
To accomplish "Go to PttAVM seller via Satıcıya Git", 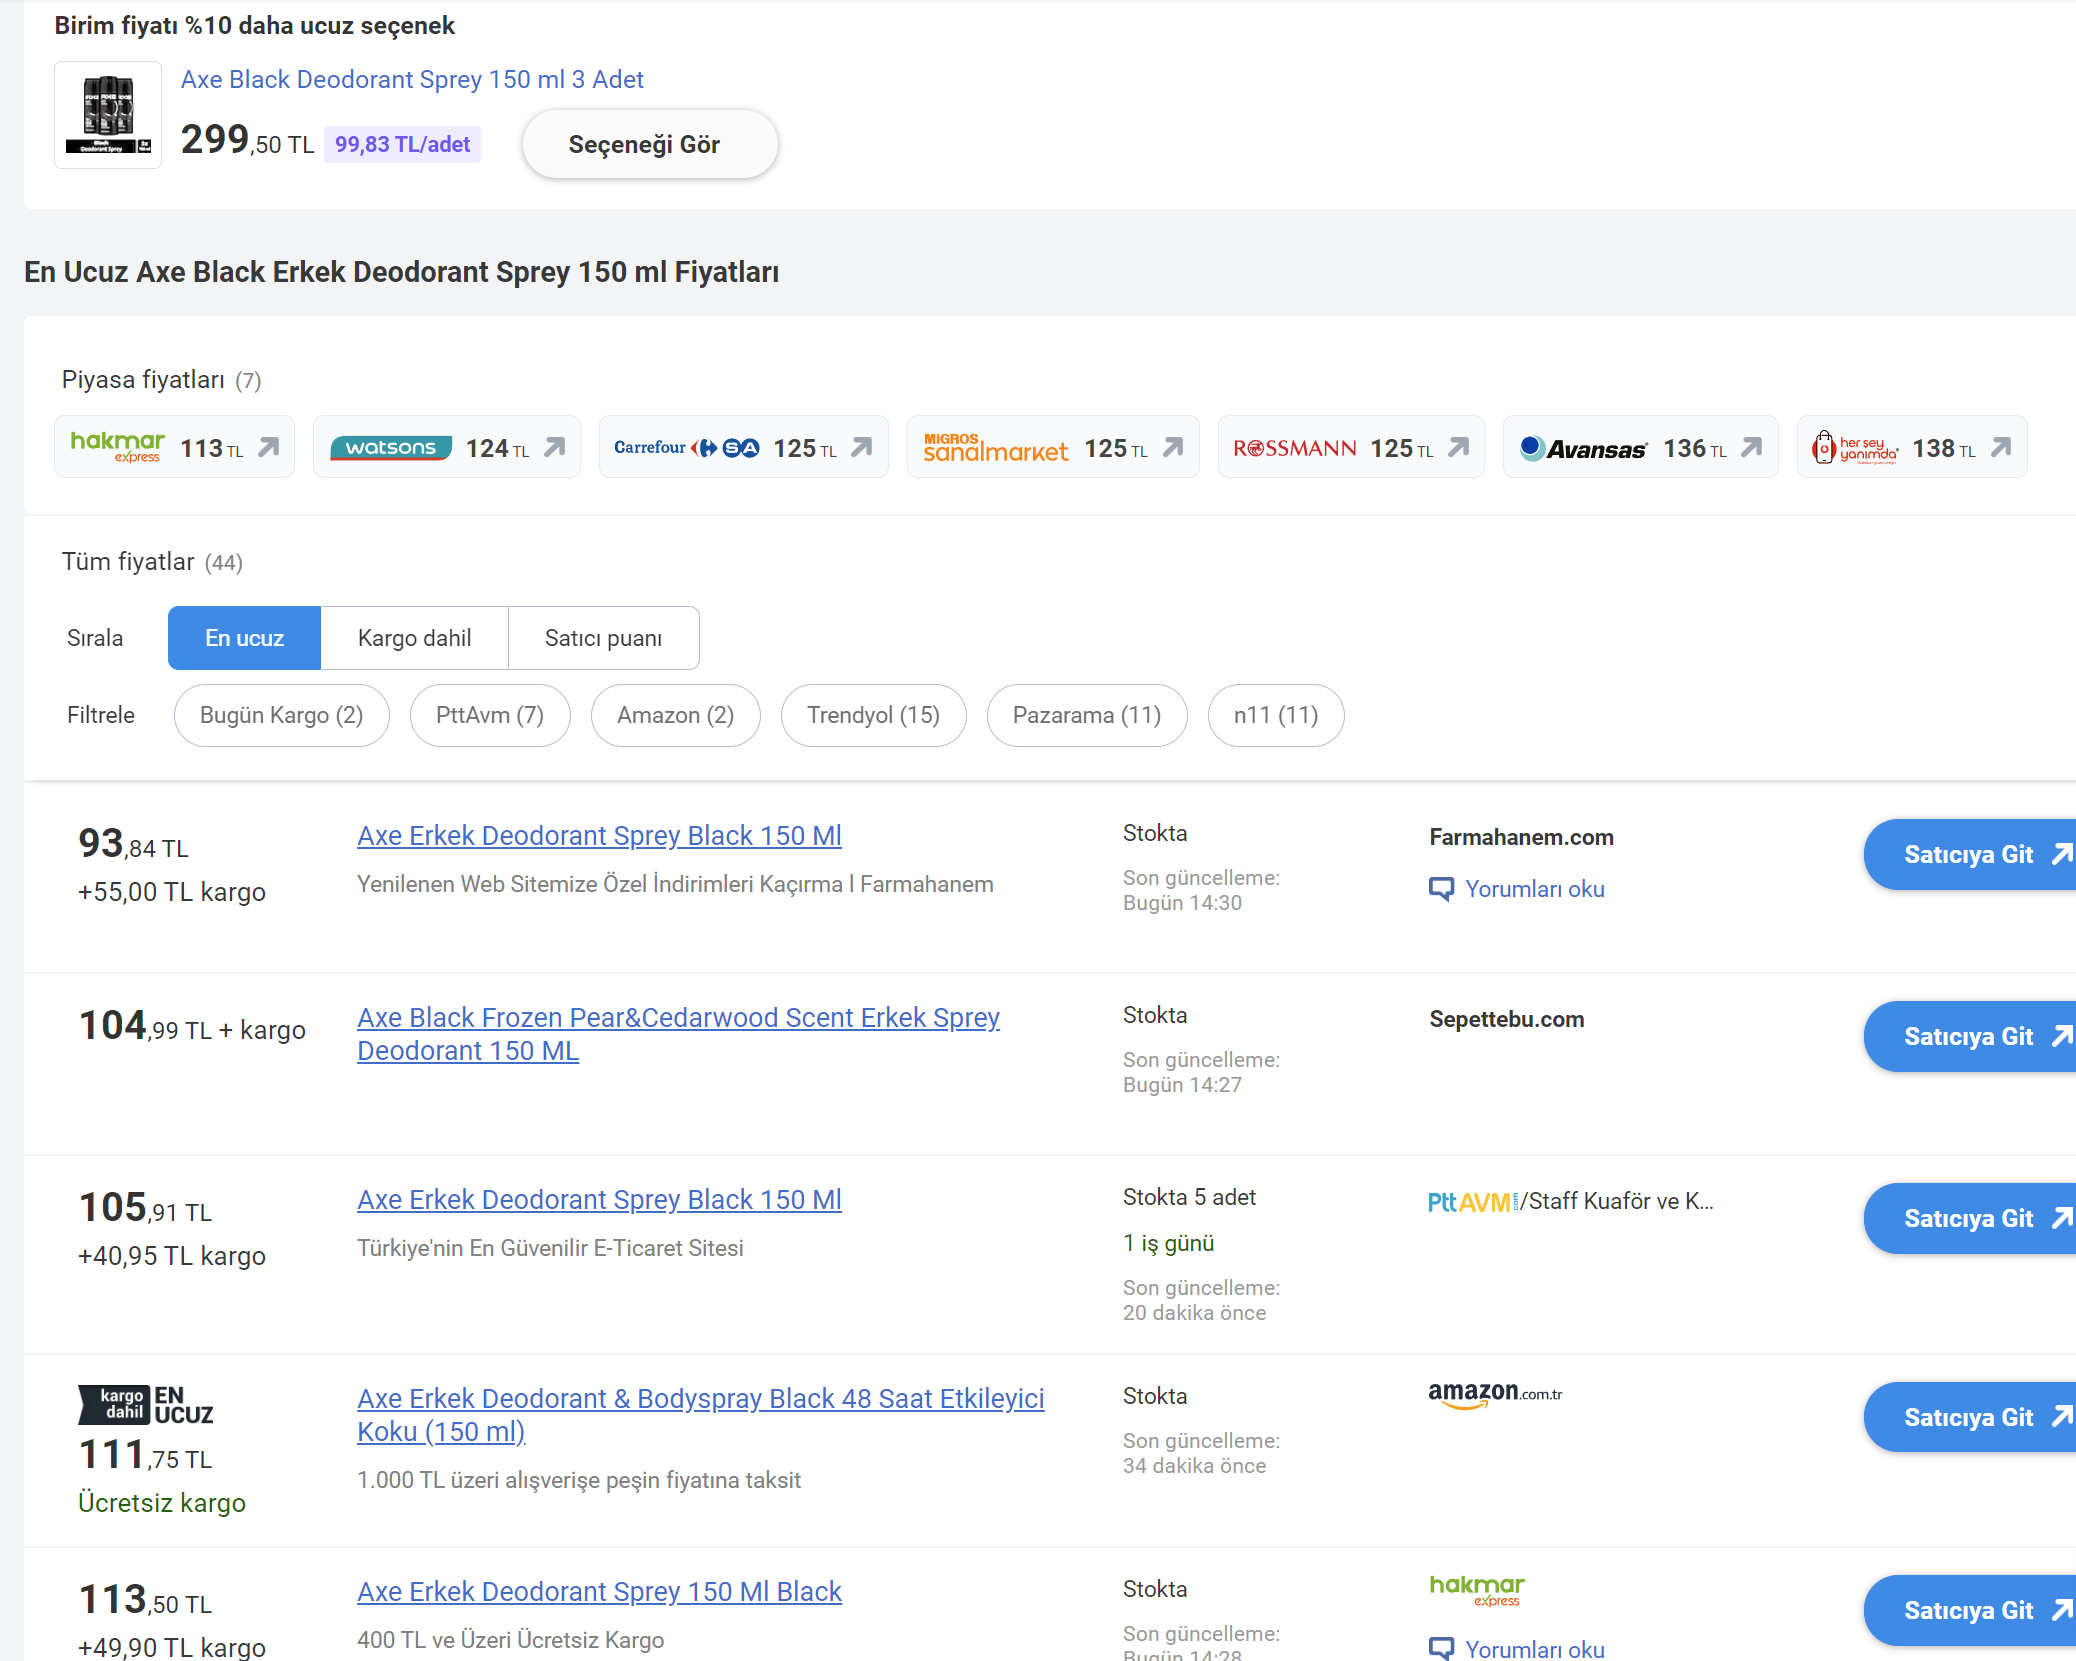I will pos(1970,1219).
